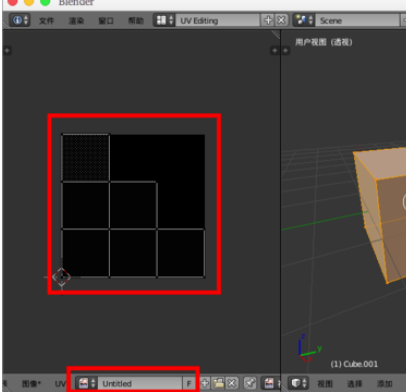Screen dimensions: 406x392
Task: Open the UV menu in the editor header
Action: (x=60, y=384)
